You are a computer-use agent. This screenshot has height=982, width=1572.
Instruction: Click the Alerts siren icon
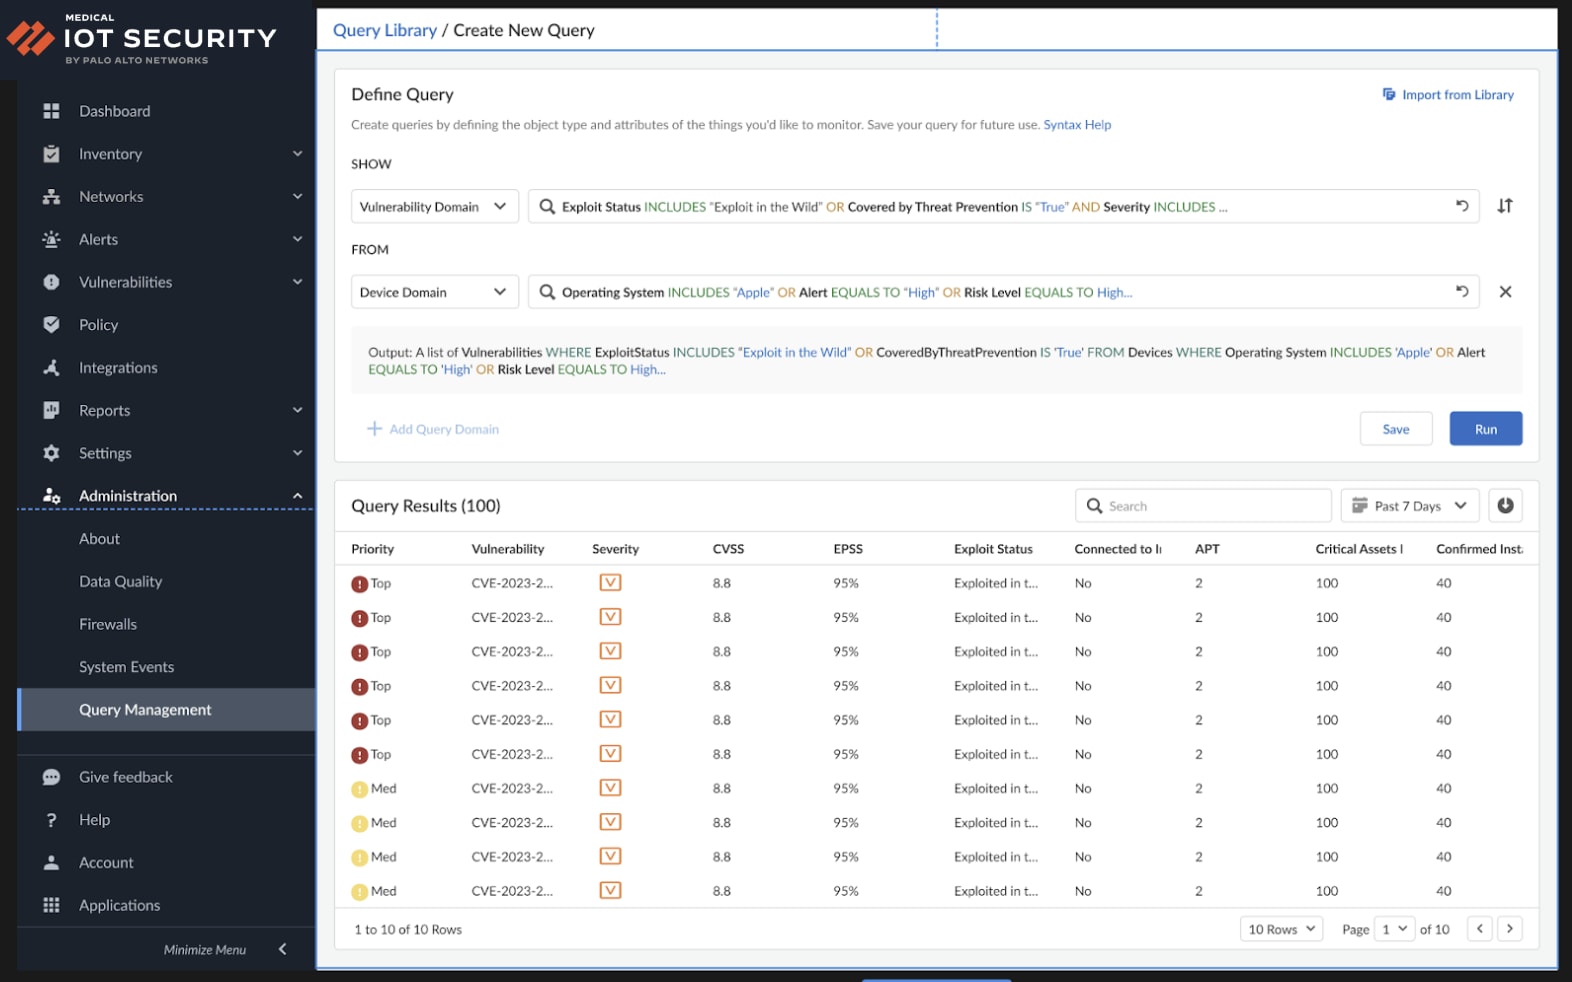[x=51, y=239]
